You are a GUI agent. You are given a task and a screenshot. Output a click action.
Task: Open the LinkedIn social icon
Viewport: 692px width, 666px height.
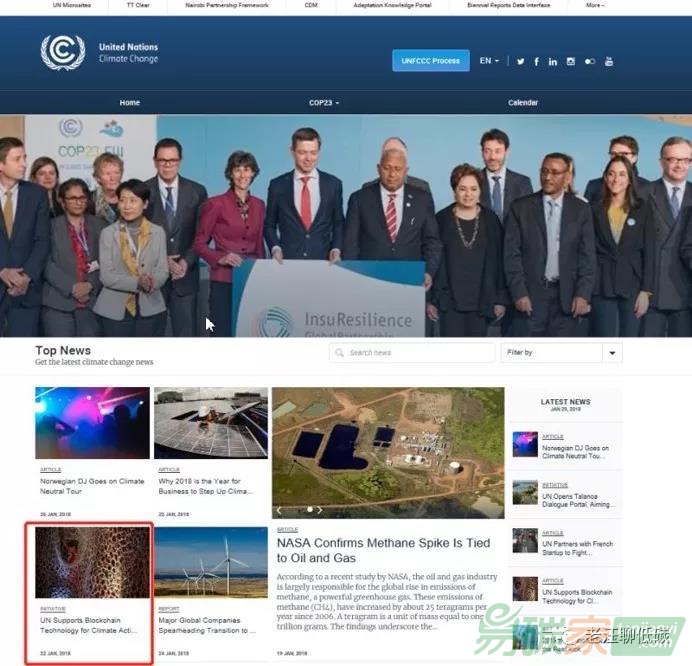pos(553,62)
